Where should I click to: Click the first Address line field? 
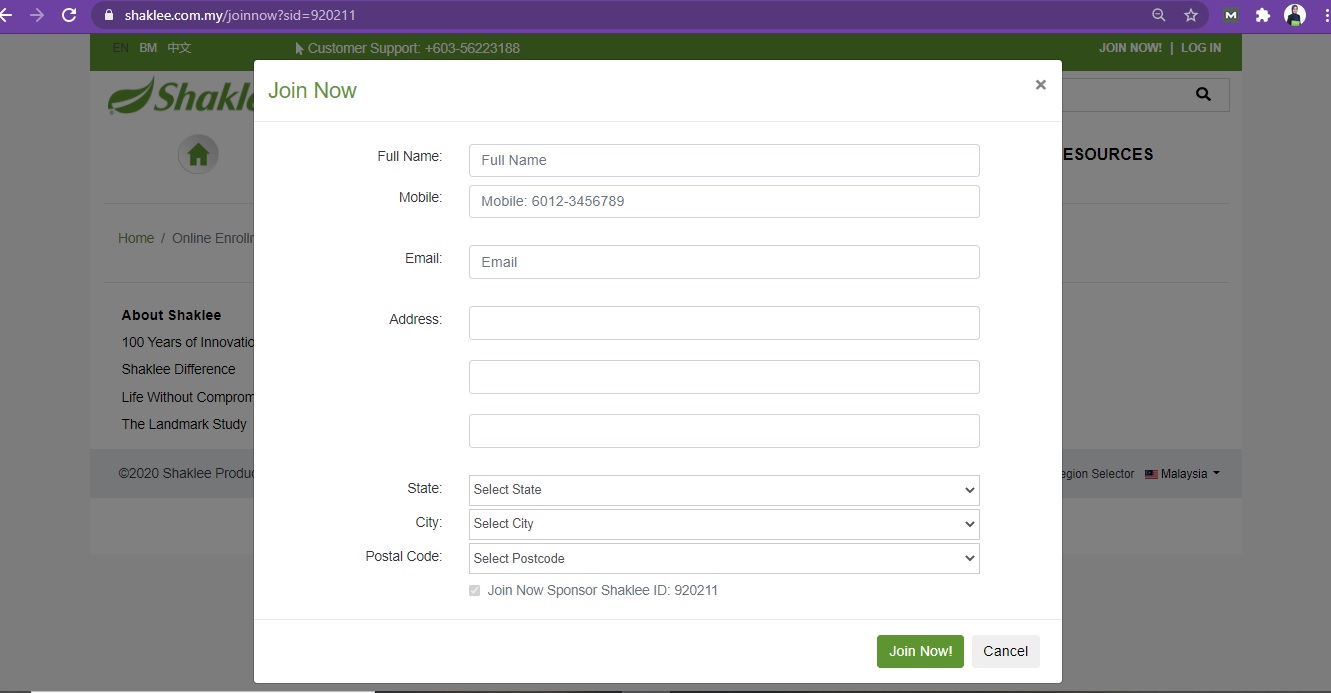pos(724,323)
